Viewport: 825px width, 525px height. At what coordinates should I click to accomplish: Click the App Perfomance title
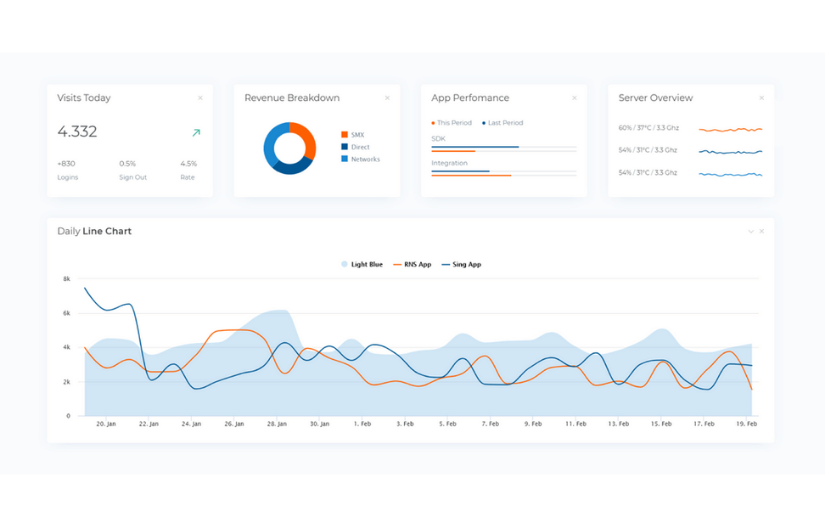coord(470,98)
